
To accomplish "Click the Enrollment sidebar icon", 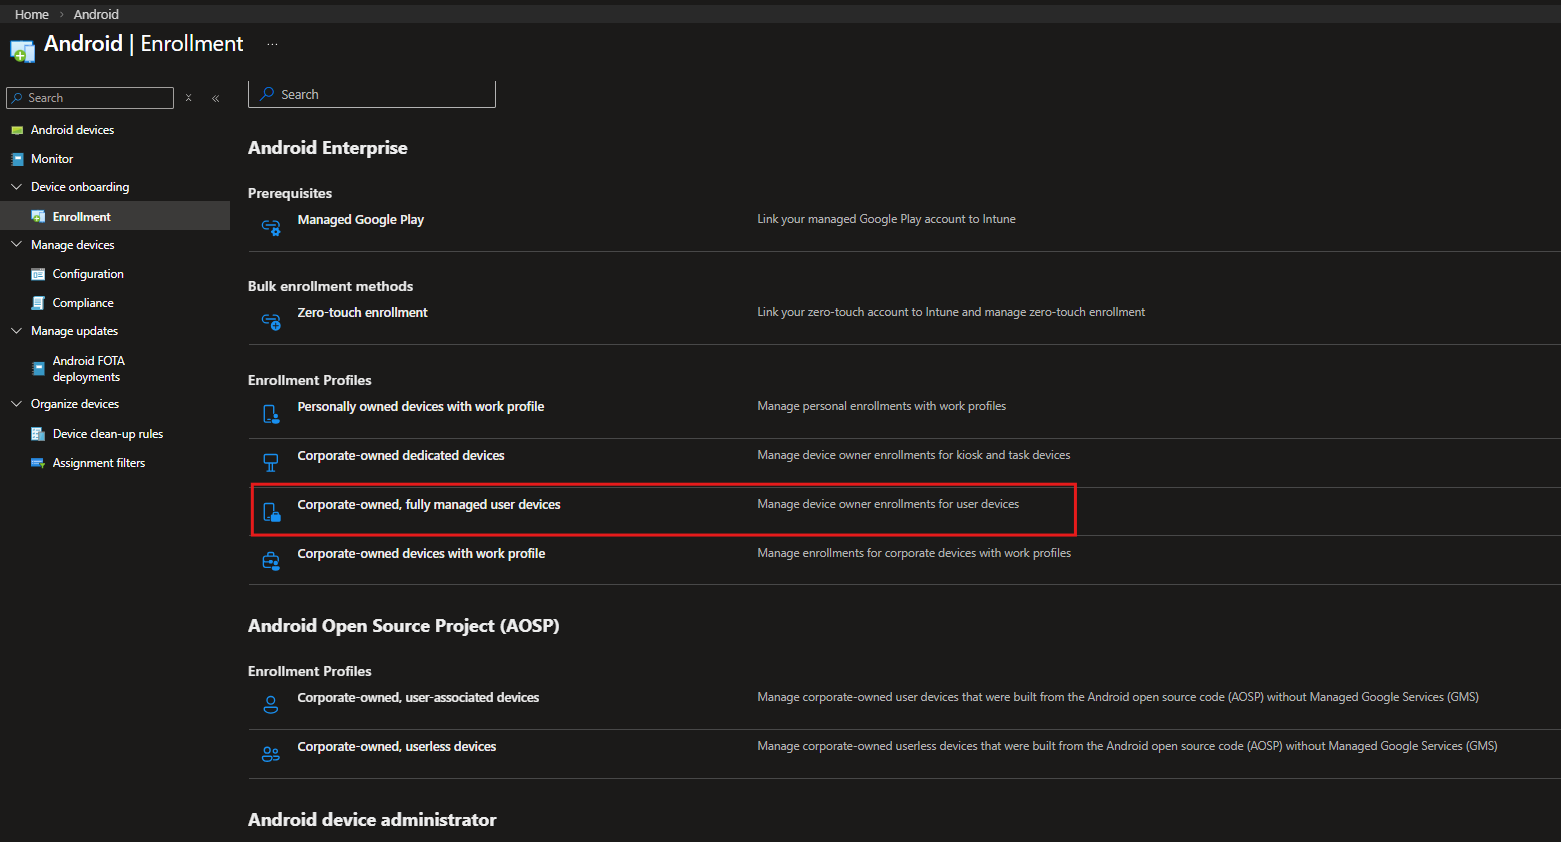I will (38, 217).
